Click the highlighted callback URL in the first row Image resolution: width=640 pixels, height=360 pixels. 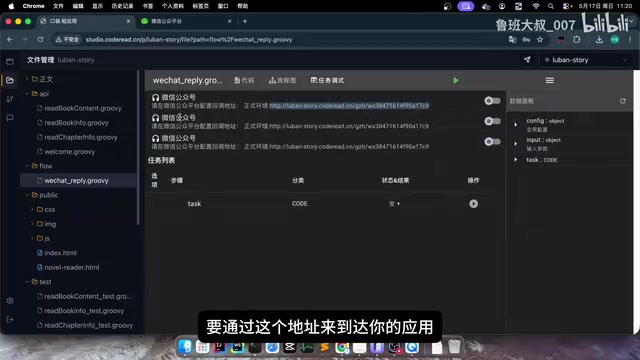tap(349, 106)
